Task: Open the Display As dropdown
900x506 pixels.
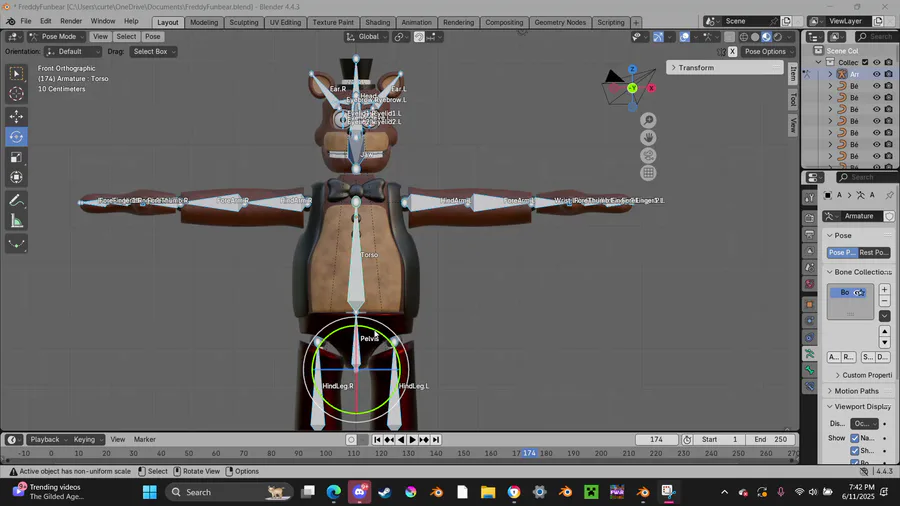Action: point(864,423)
